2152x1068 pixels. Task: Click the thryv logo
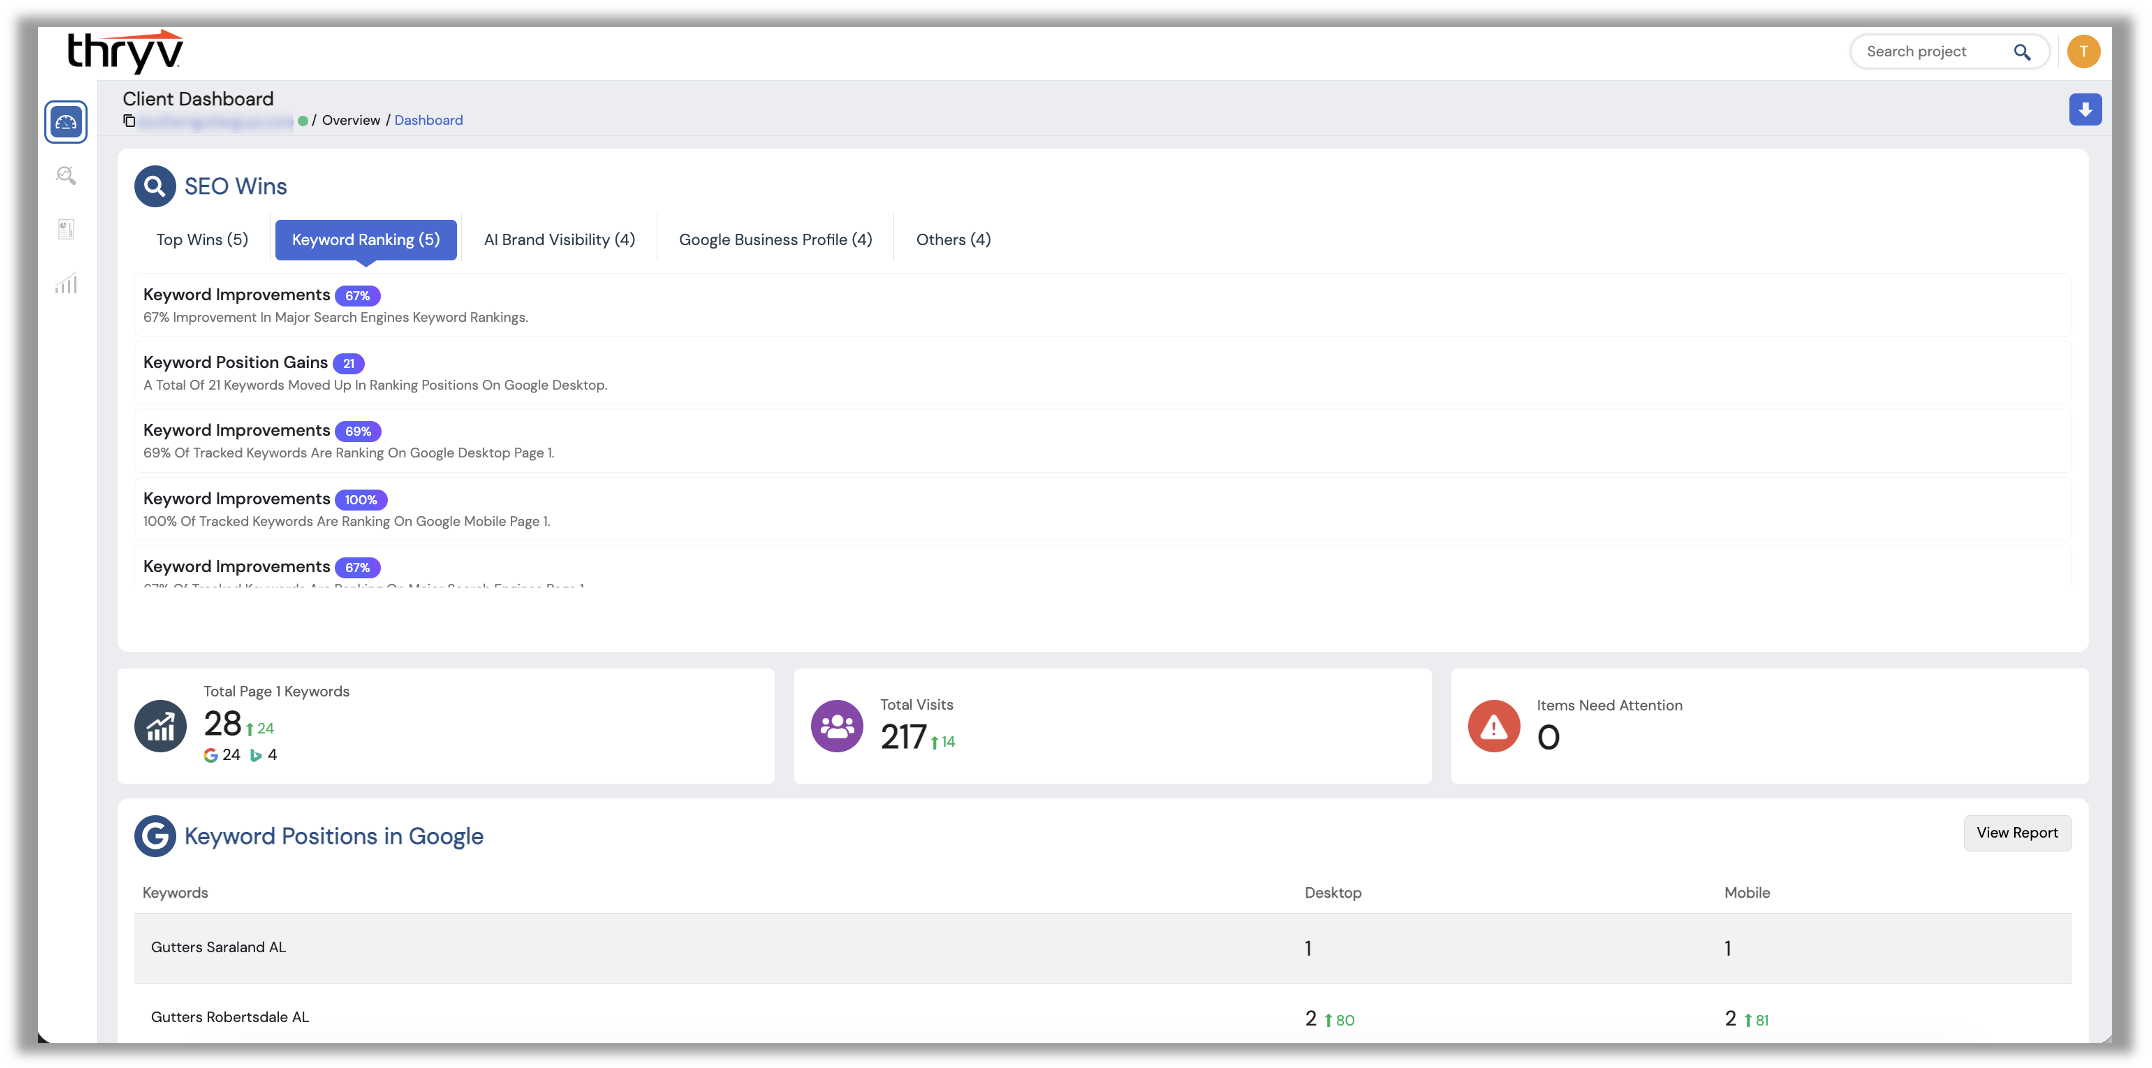[125, 52]
